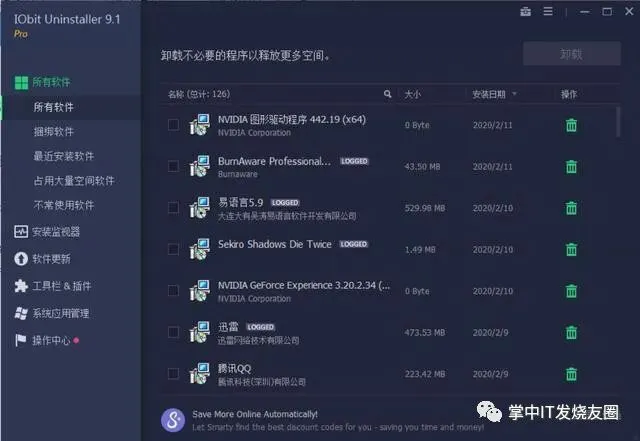Open 捆绑软件 in the sidebar
Screen dimensions: 640x441
pyautogui.click(x=53, y=132)
